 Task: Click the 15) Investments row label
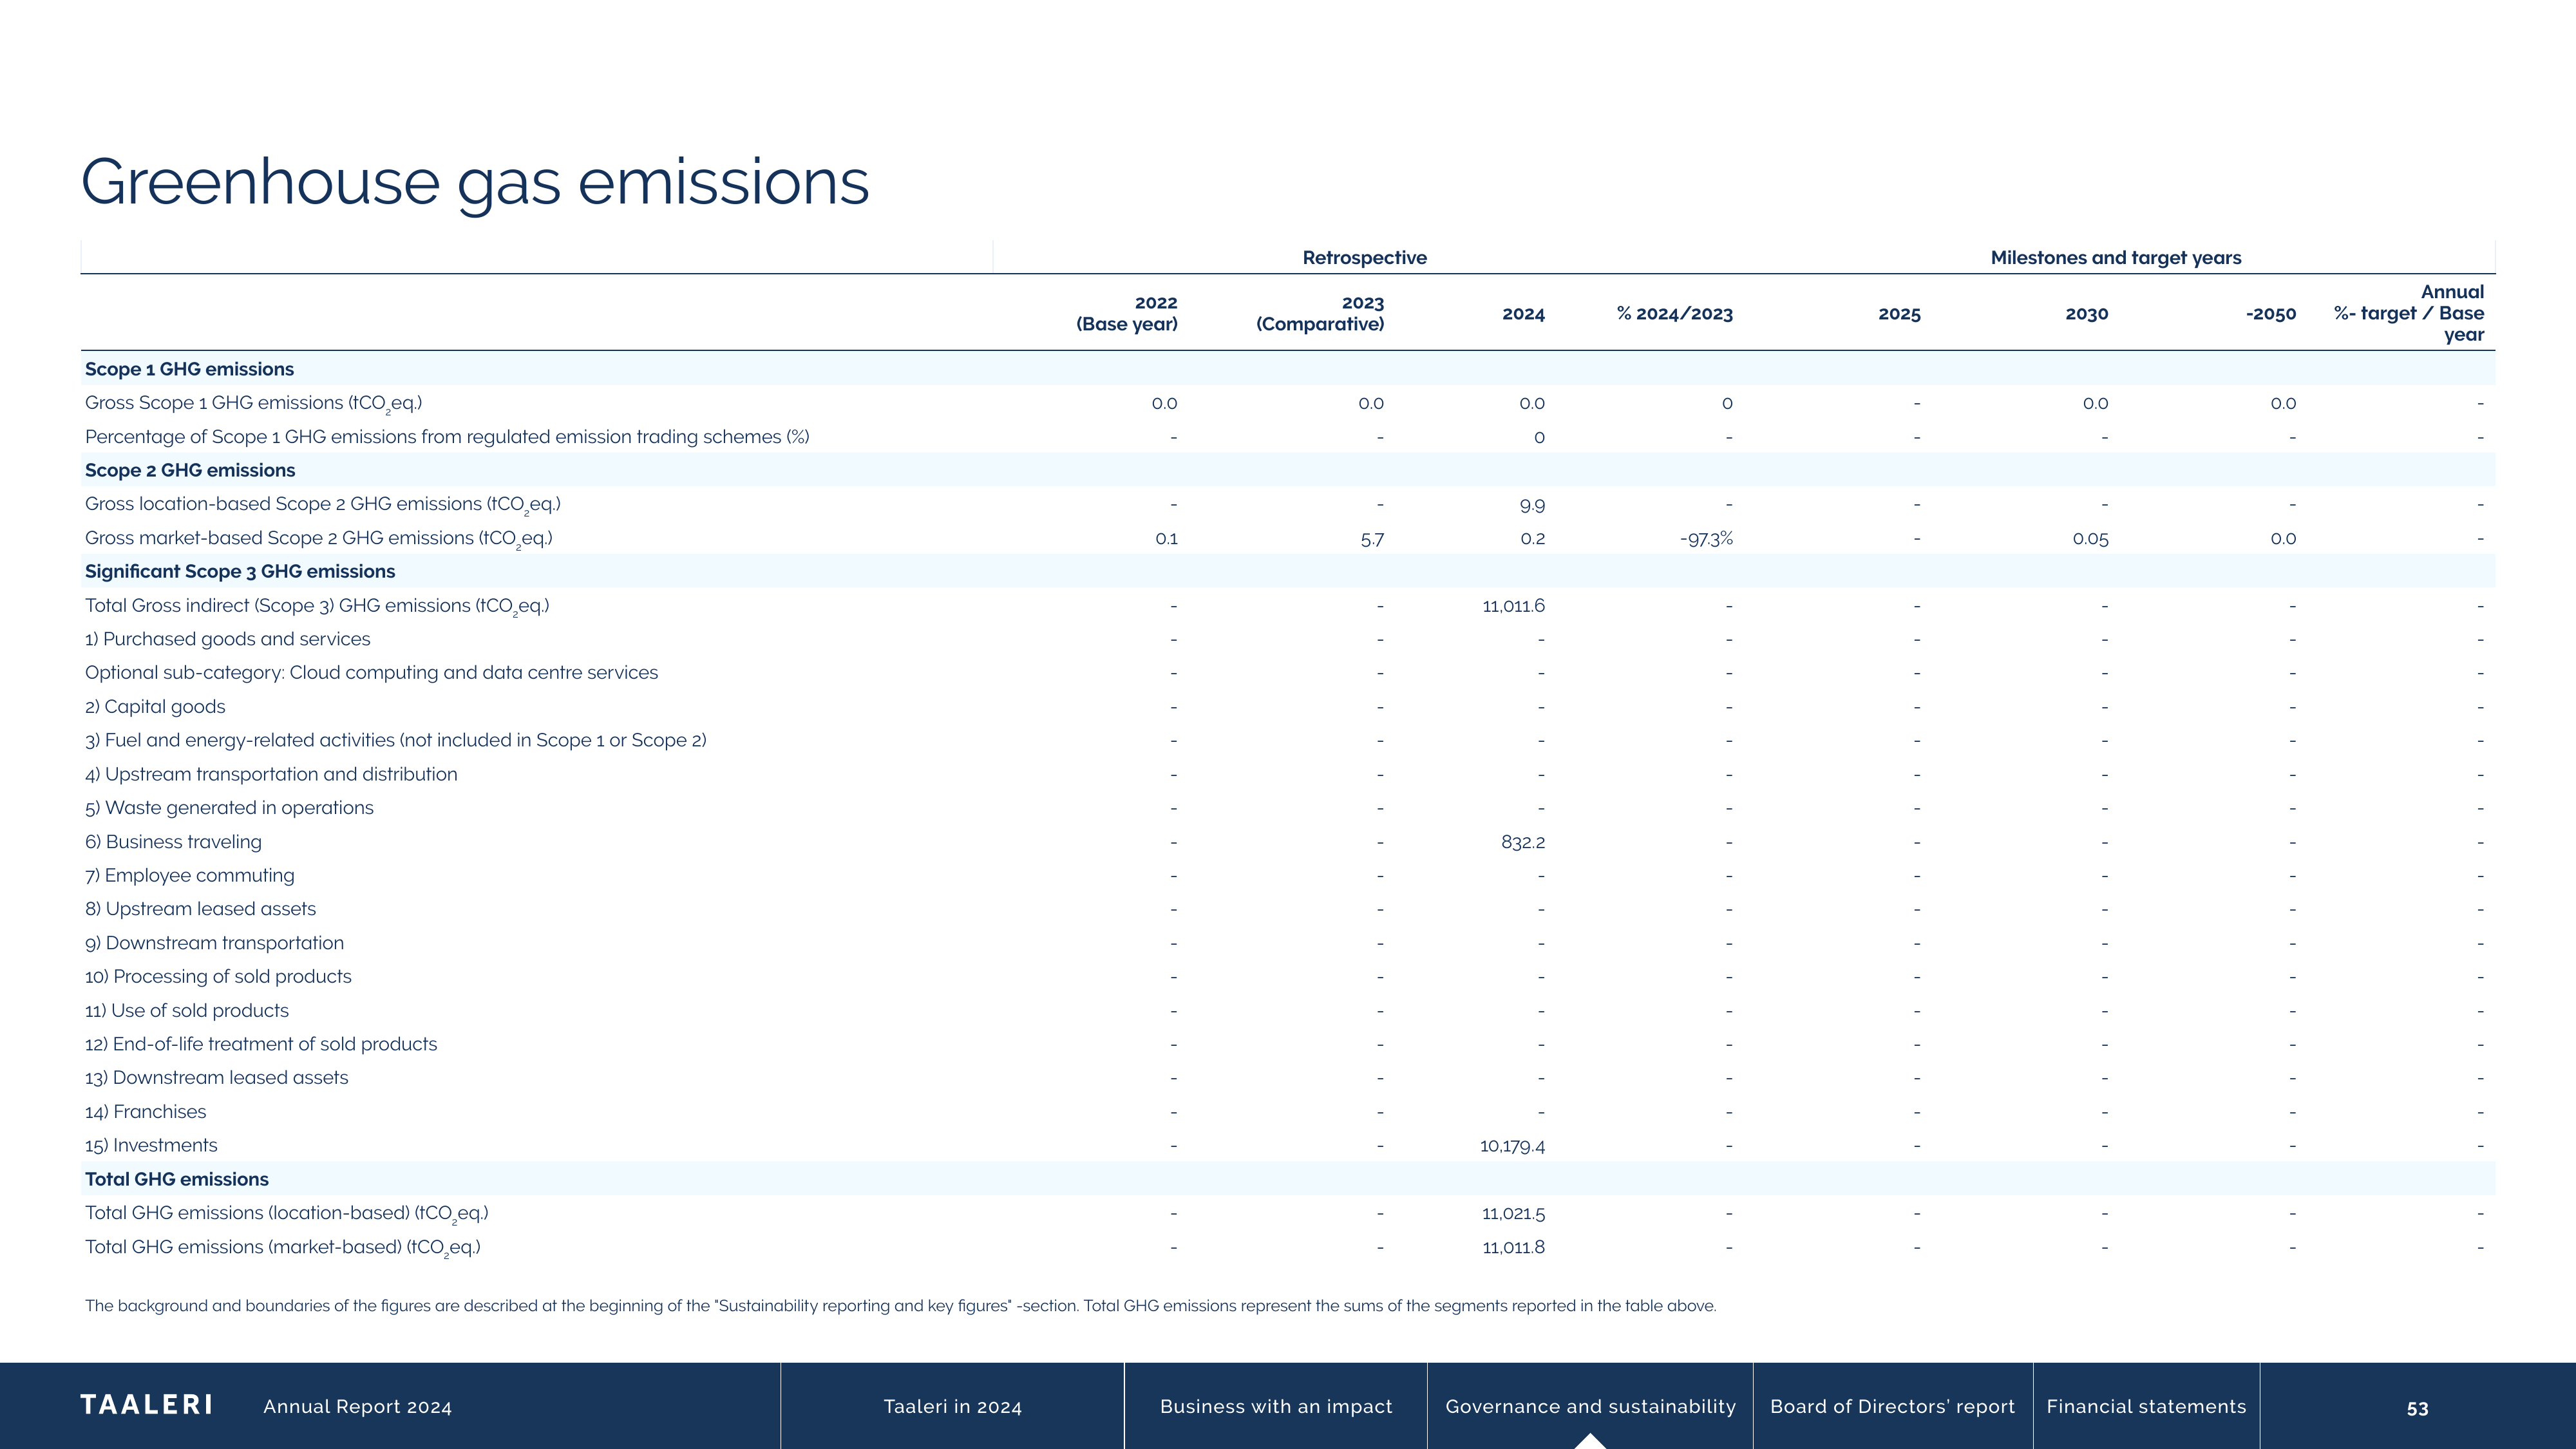[x=151, y=1145]
